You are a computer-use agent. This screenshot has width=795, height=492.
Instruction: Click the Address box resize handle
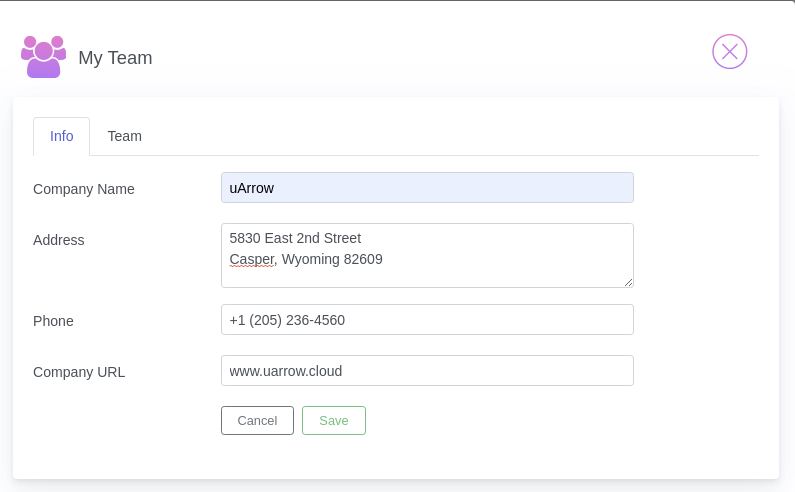pyautogui.click(x=628, y=283)
